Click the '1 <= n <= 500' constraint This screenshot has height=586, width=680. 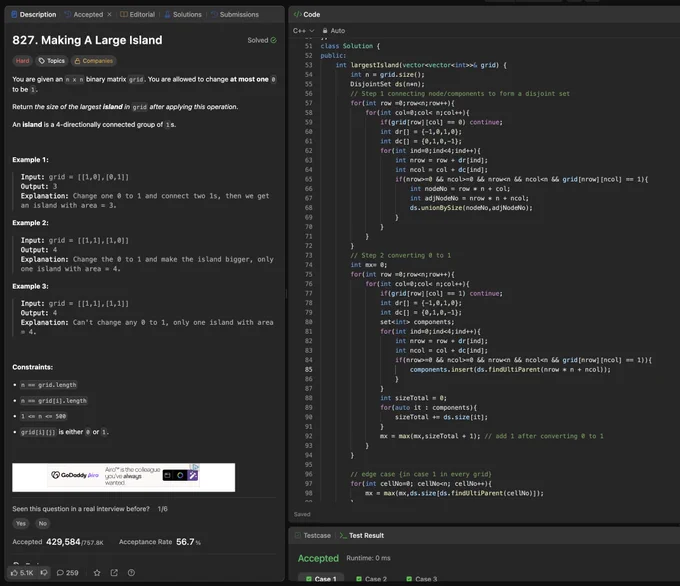click(x=43, y=416)
